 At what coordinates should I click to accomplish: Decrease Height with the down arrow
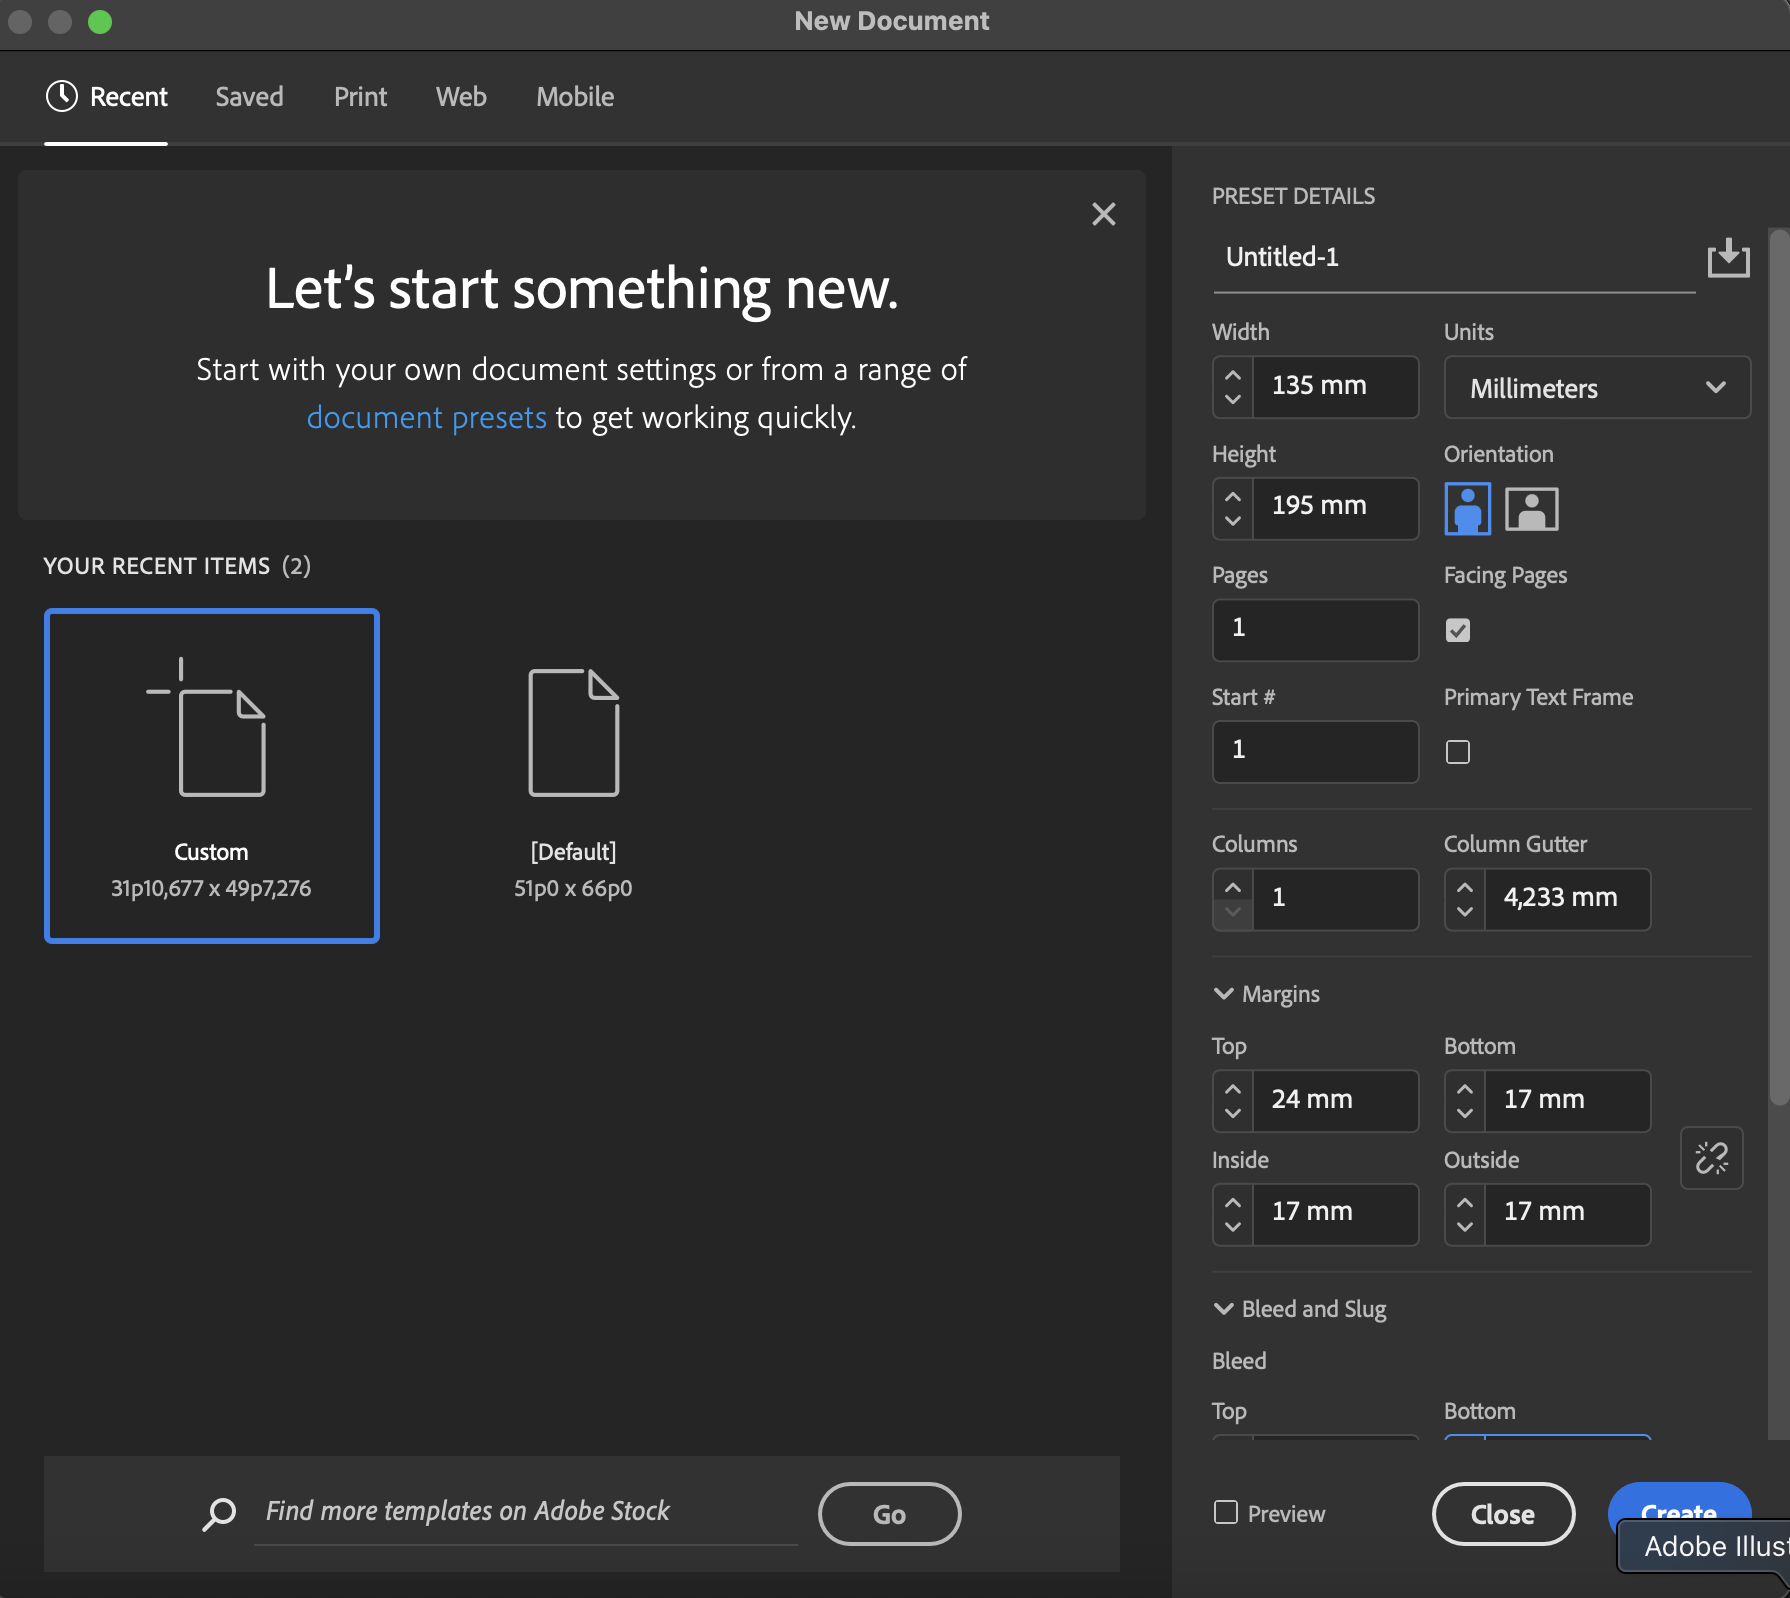[x=1232, y=521]
